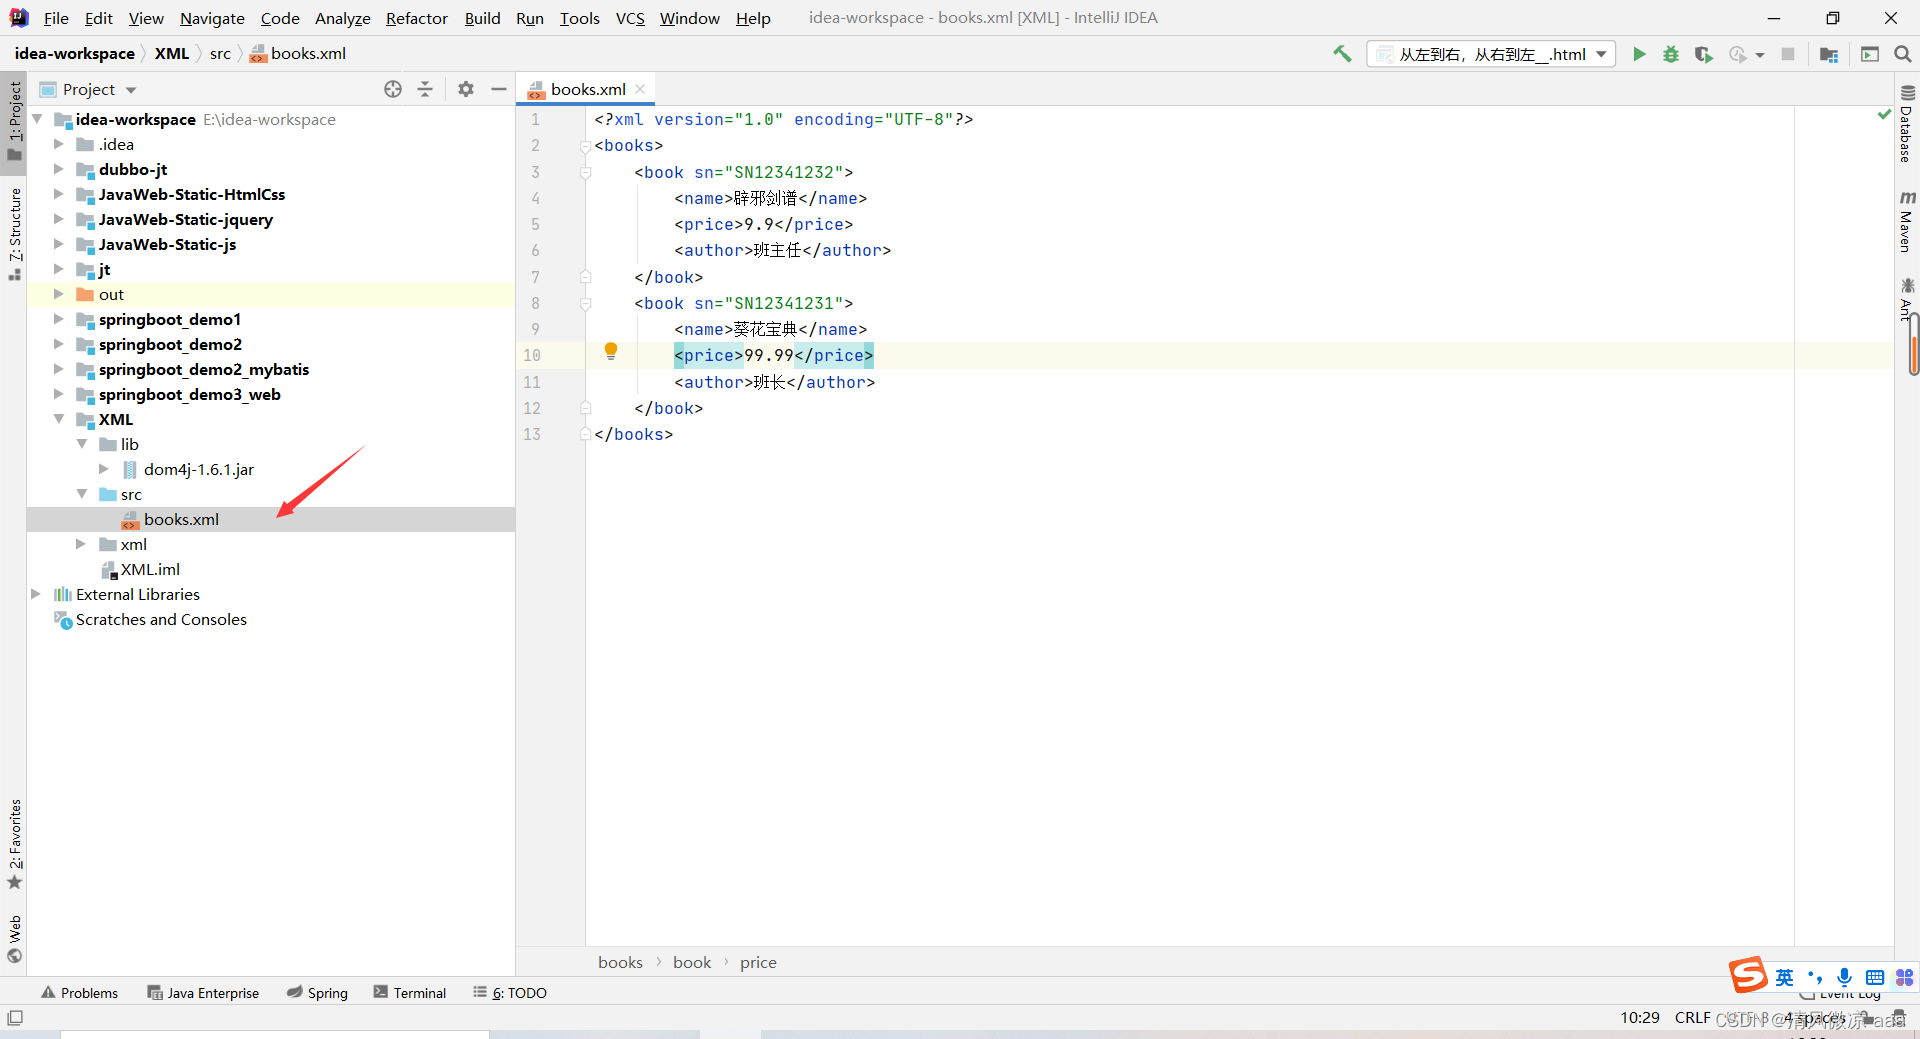The height and width of the screenshot is (1039, 1920).
Task: Click green inspection checkmark indicator
Action: (1885, 115)
